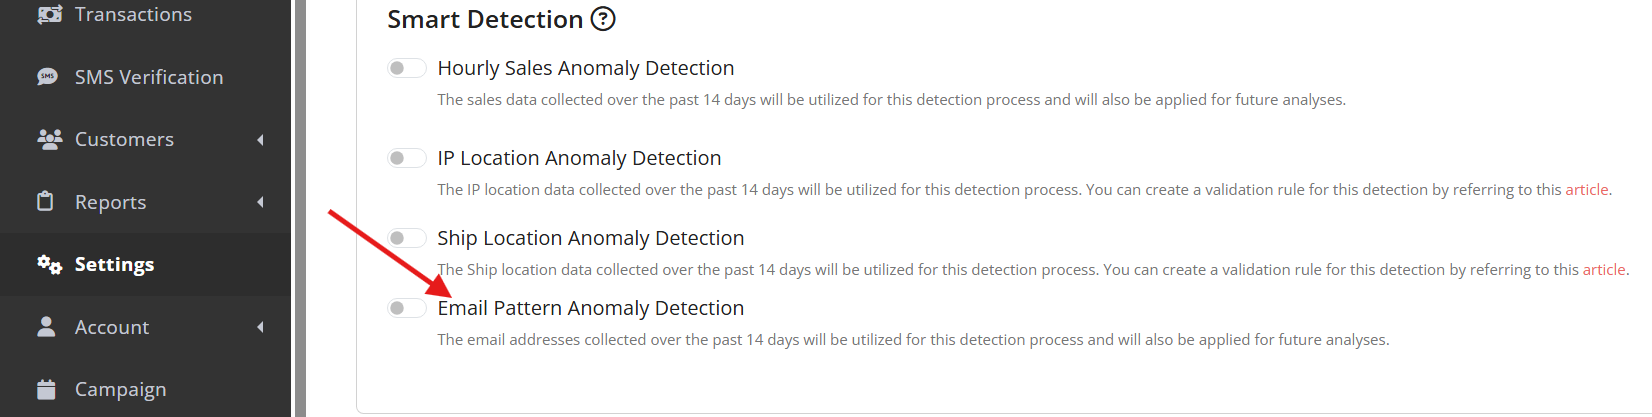Screen dimensions: 1652x417
Task: Open article link for Ship location detection
Action: click(x=1603, y=270)
